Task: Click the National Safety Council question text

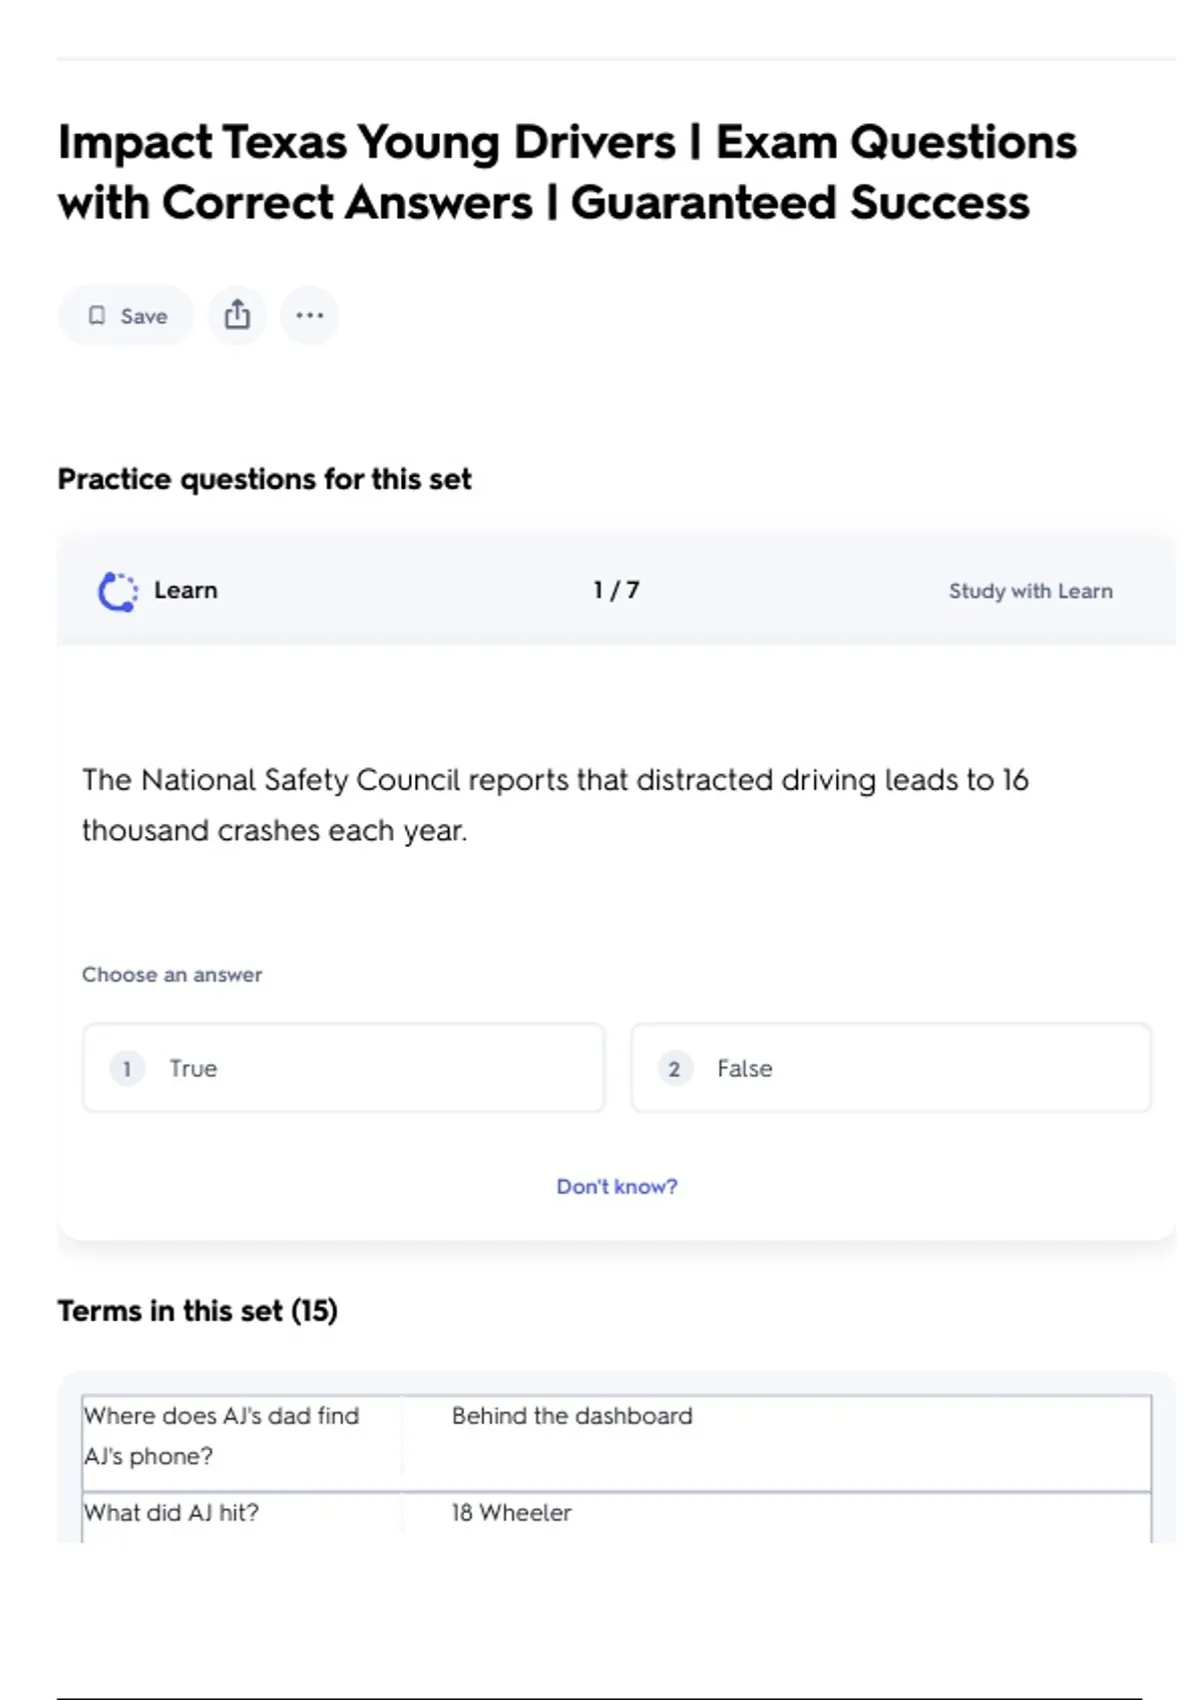Action: click(x=555, y=805)
